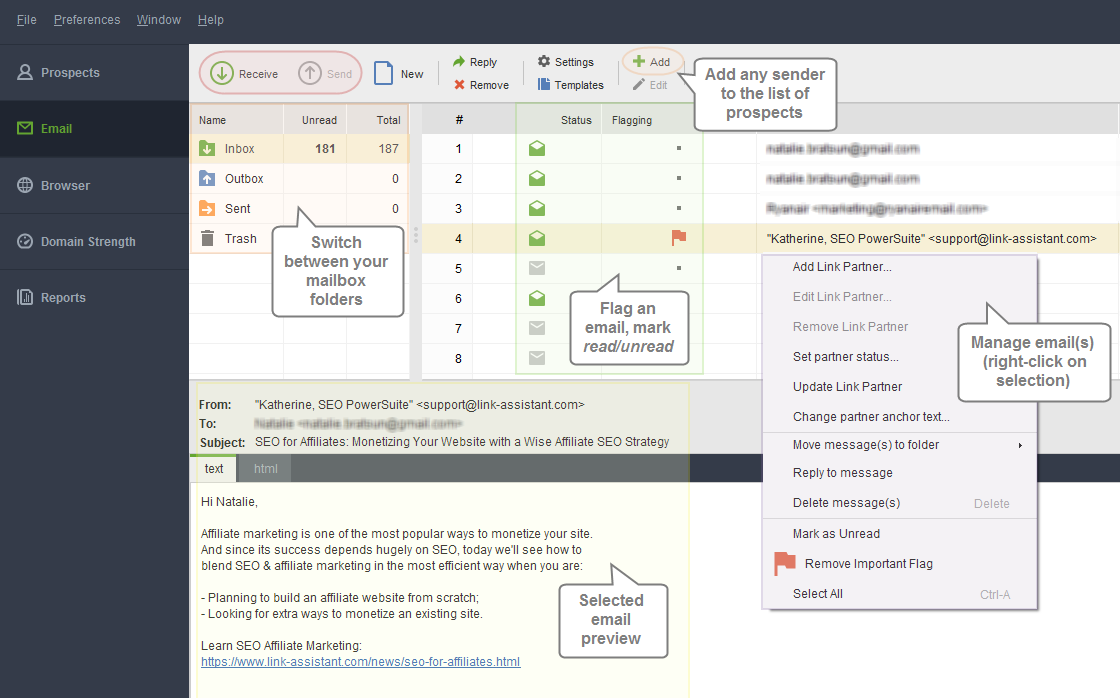Open email Templates

571,85
